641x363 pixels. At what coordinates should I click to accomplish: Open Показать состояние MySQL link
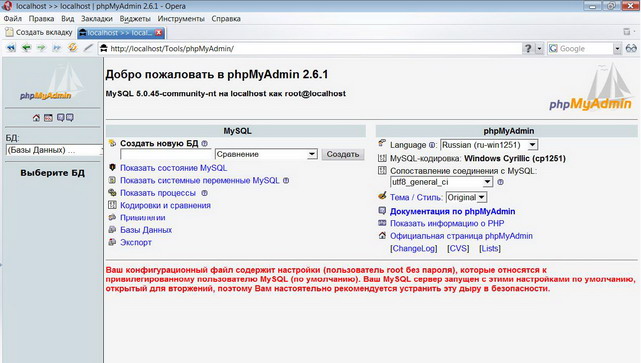click(173, 168)
